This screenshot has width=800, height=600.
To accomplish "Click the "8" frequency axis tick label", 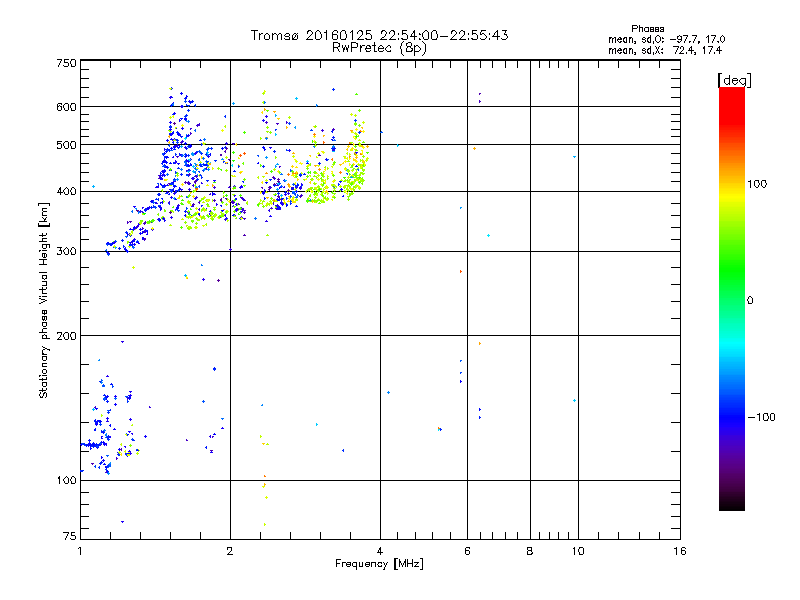I will point(530,551).
